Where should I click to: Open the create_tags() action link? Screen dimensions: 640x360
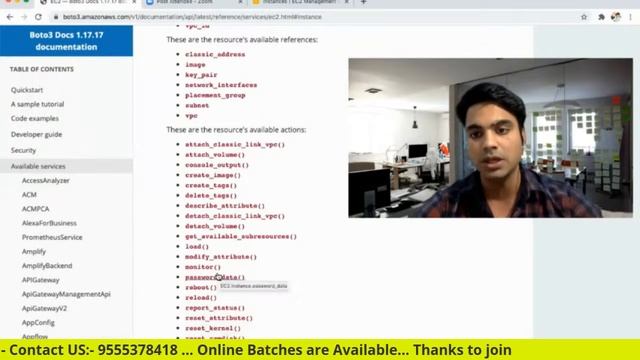click(211, 185)
